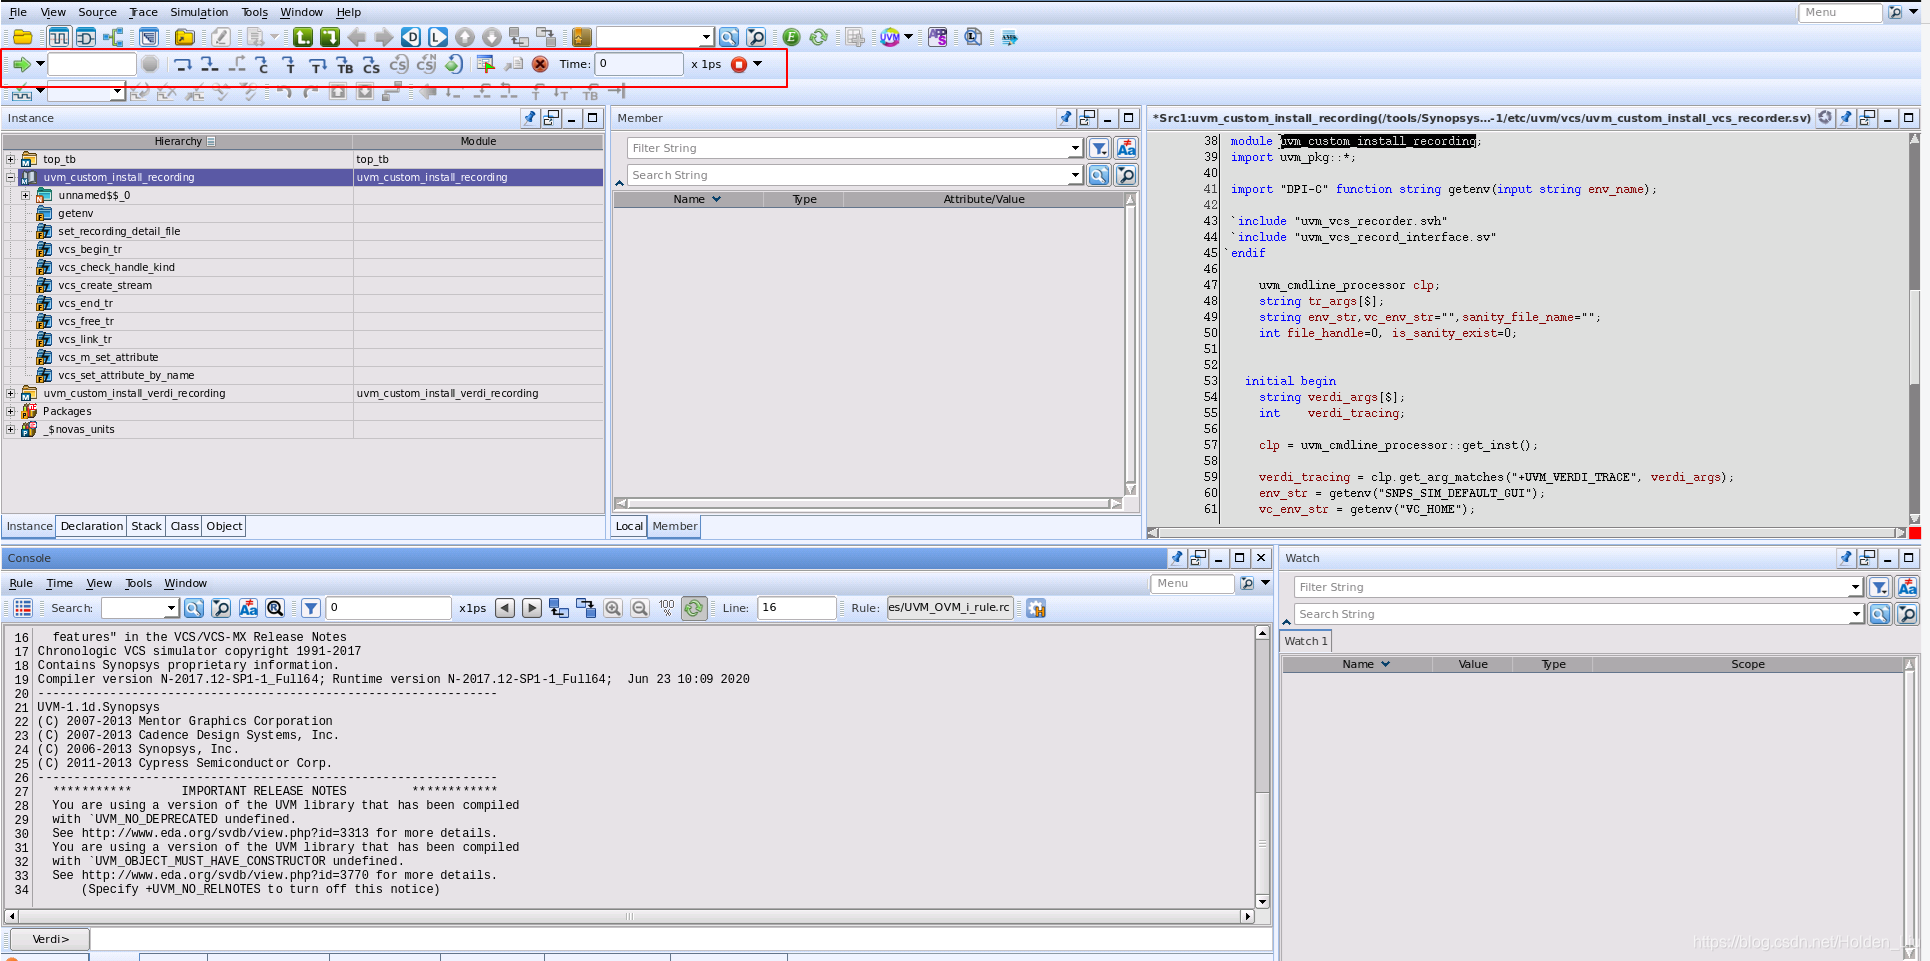
Task: Click the Console zoom-in magnifier icon
Action: (613, 608)
